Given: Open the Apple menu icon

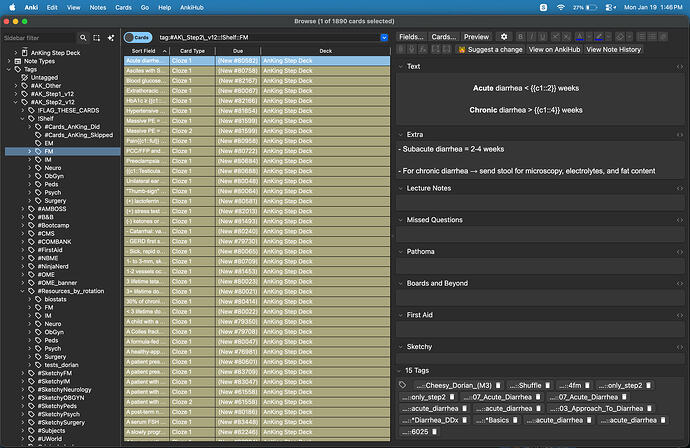Looking at the screenshot, I should click(12, 7).
